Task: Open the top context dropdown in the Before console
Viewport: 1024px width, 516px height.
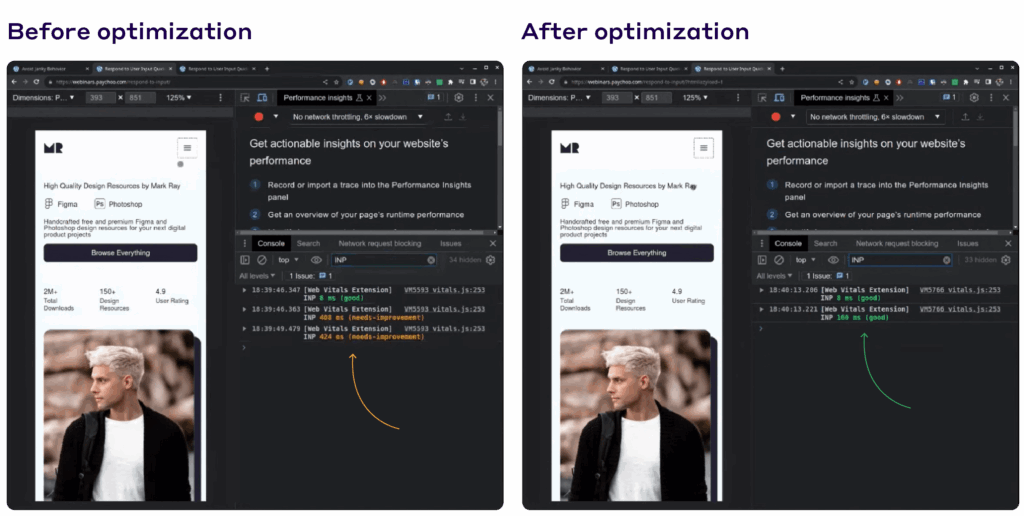Action: (x=288, y=260)
